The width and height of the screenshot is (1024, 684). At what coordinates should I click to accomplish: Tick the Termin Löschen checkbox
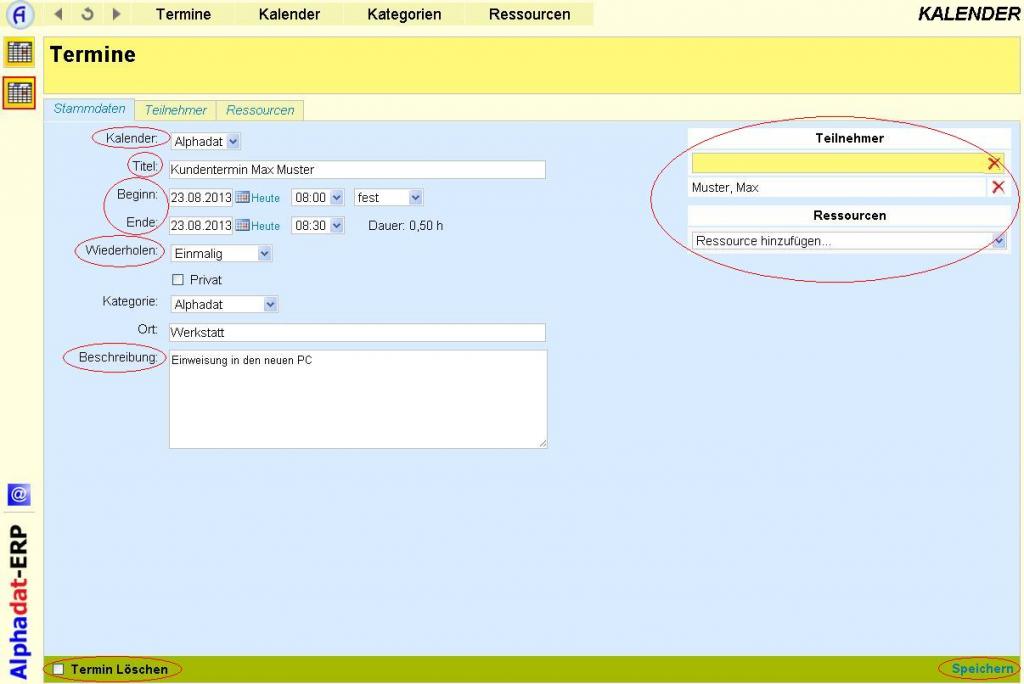point(59,669)
